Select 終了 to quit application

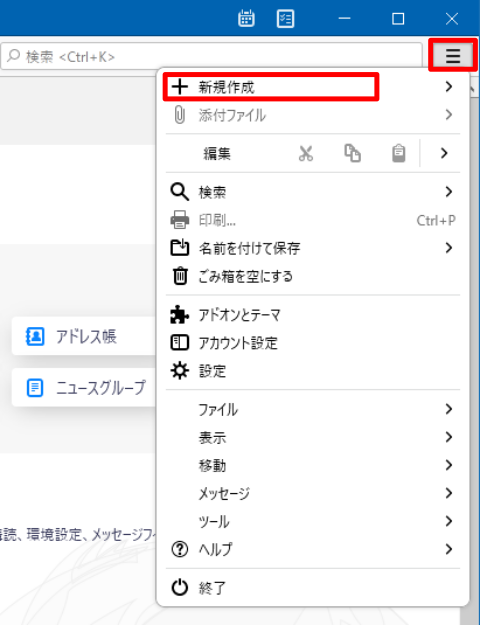[x=313, y=588]
